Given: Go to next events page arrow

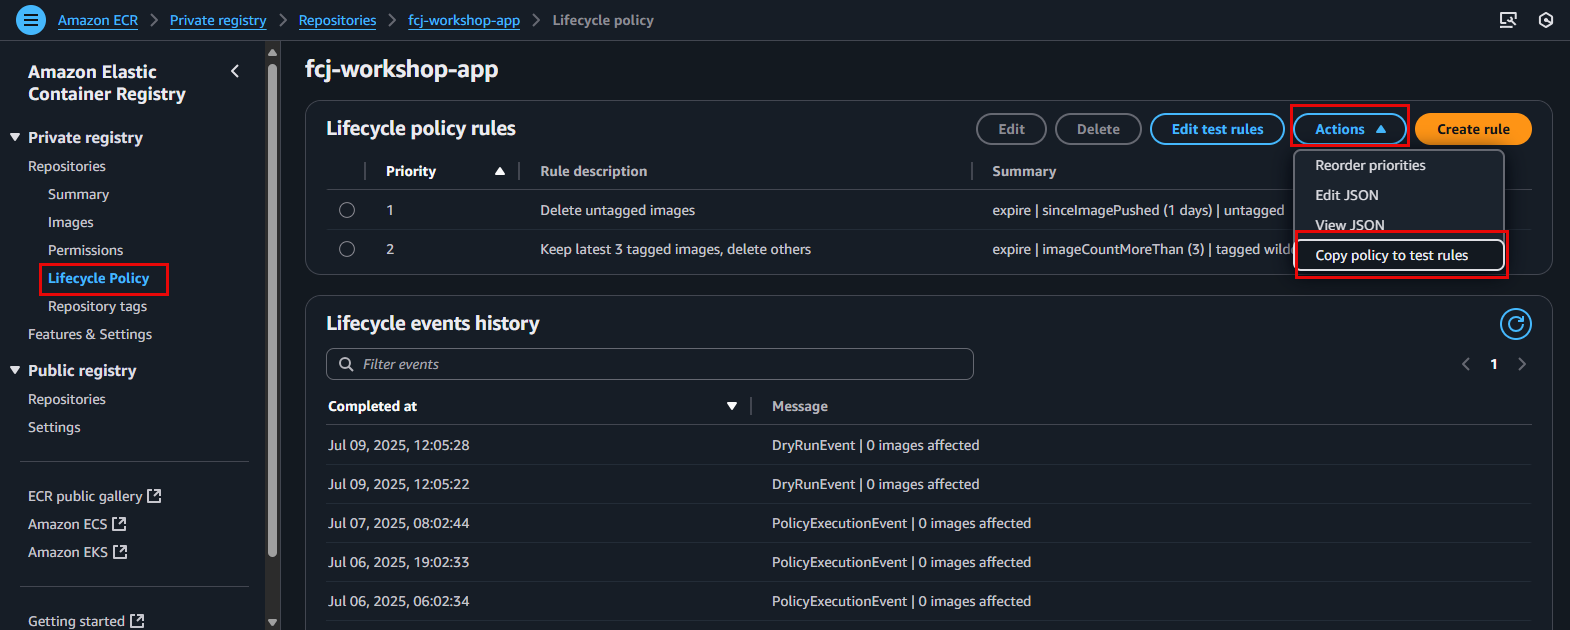Looking at the screenshot, I should click(x=1522, y=364).
